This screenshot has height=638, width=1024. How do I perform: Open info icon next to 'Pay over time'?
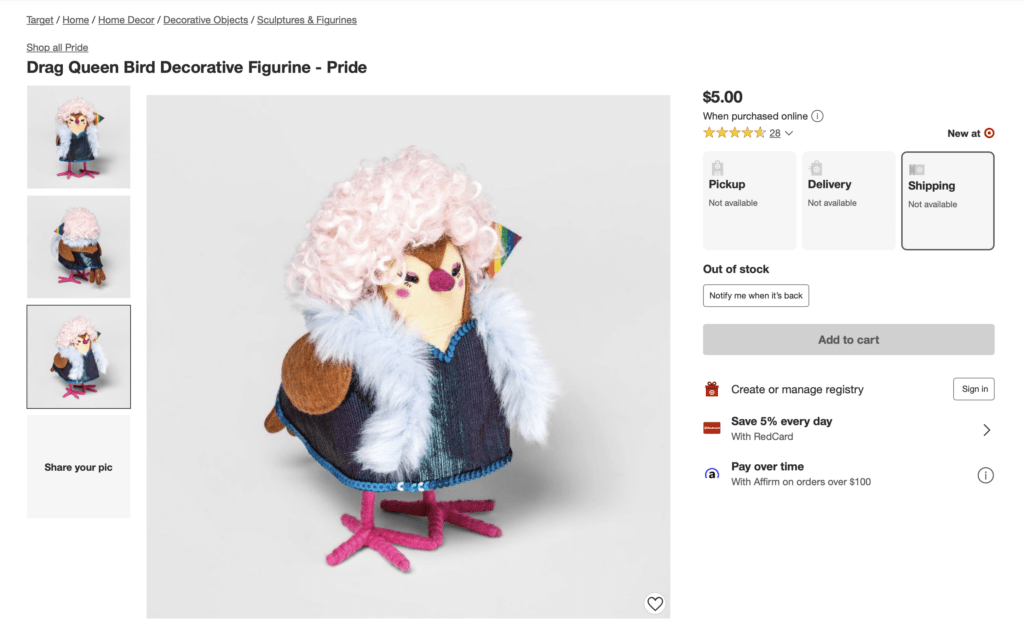986,474
